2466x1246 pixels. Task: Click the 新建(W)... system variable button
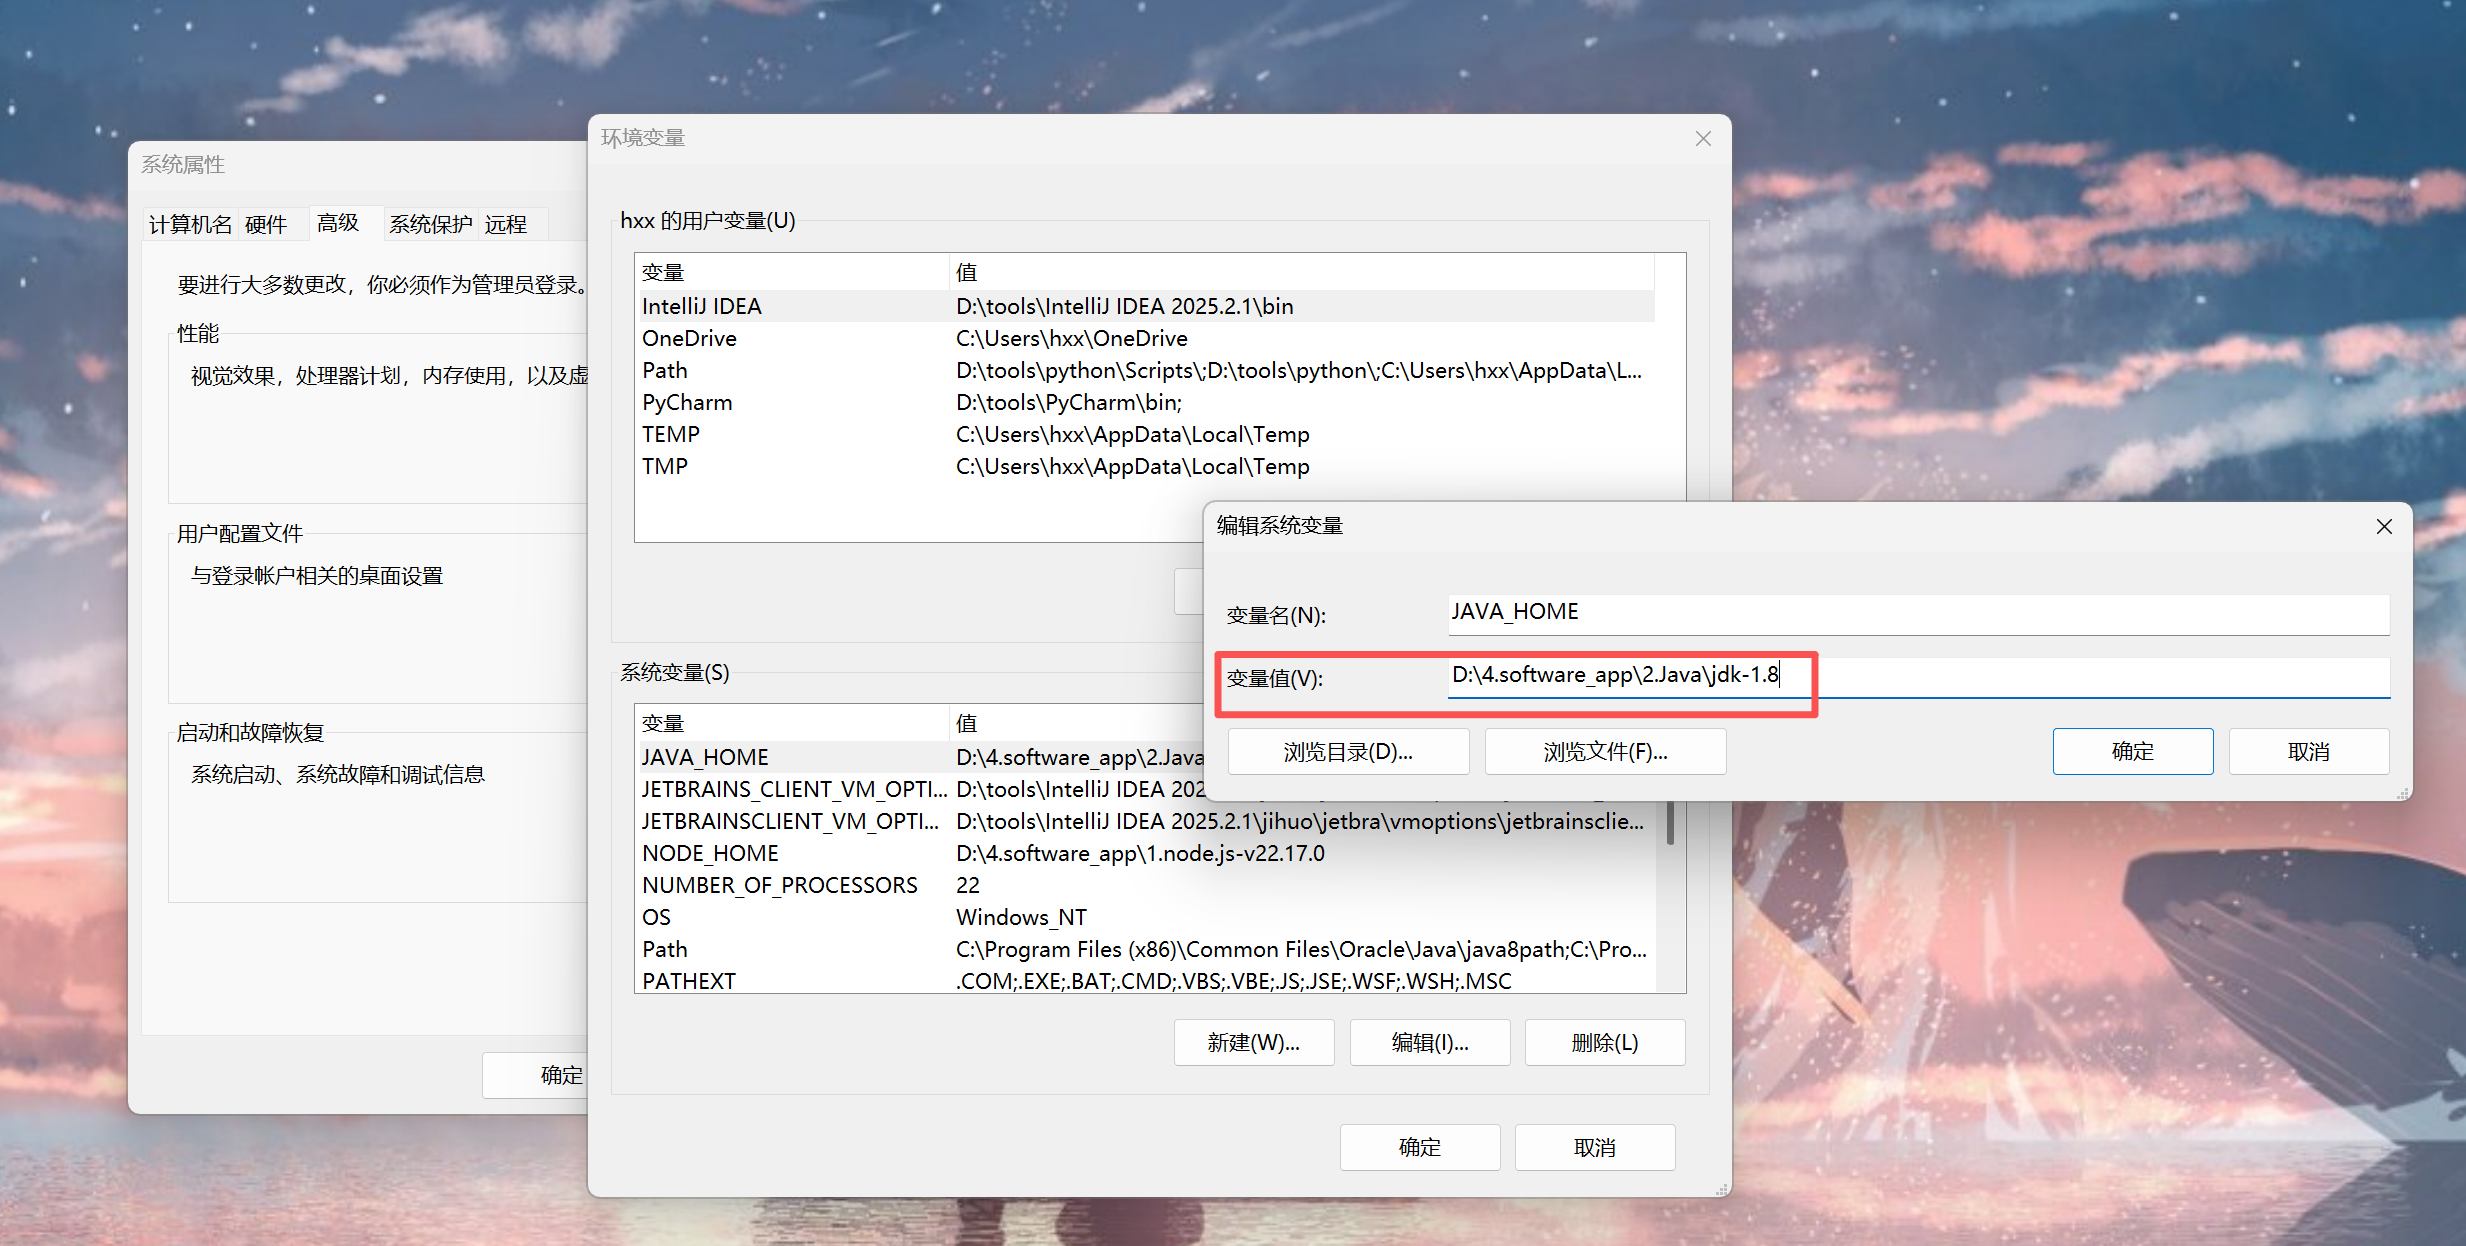pyautogui.click(x=1253, y=1043)
